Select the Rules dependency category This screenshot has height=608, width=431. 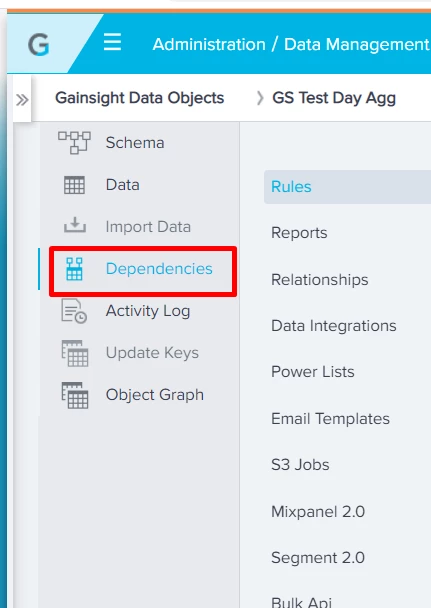[x=348, y=187]
